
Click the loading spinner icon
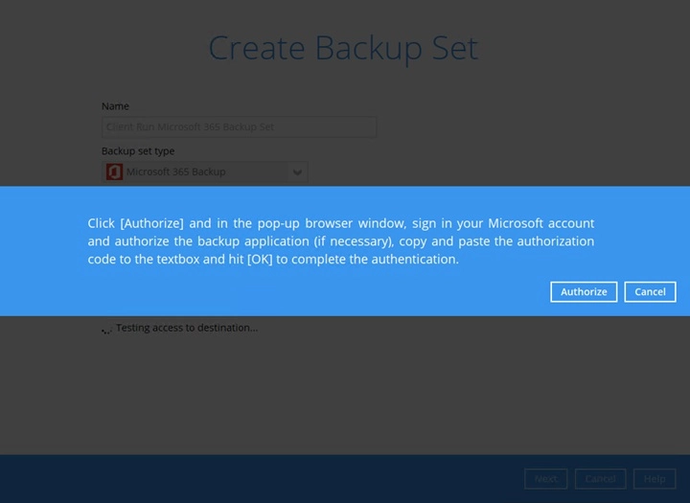pyautogui.click(x=106, y=330)
